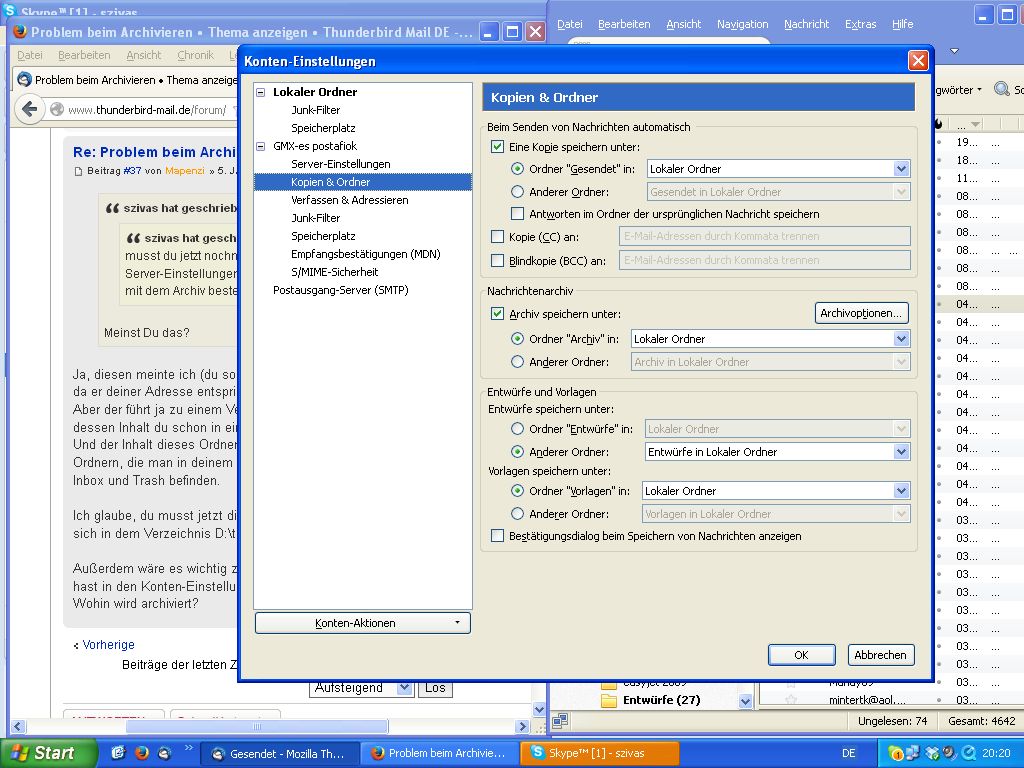This screenshot has height=768, width=1024.
Task: Open the Entwürfe (27) folder dropdown arrow
Action: coord(745,701)
